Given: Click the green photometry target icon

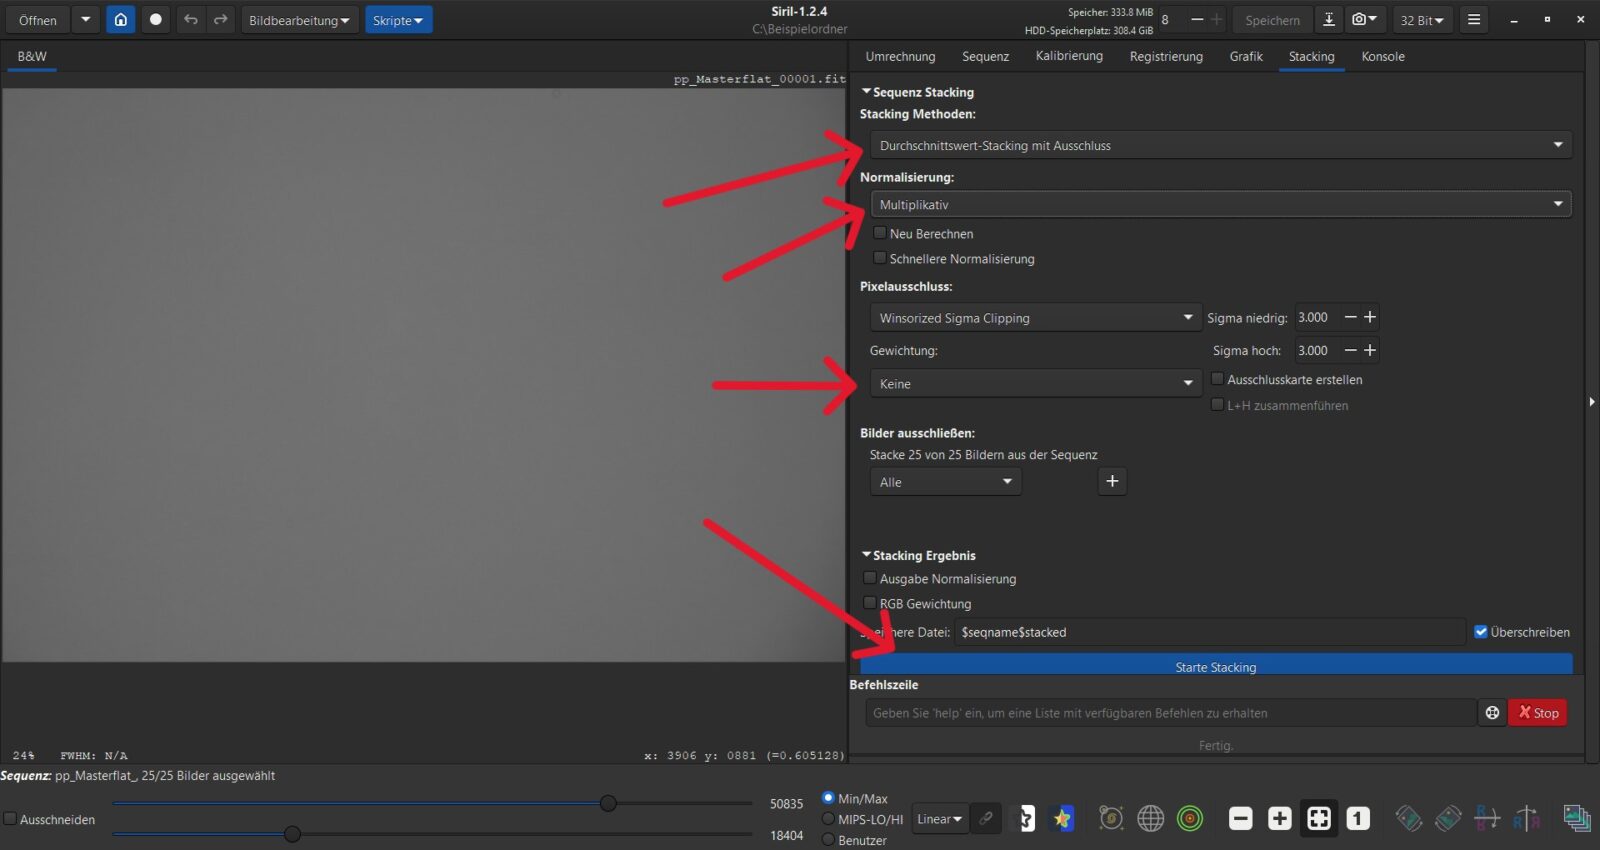Looking at the screenshot, I should coord(1190,819).
